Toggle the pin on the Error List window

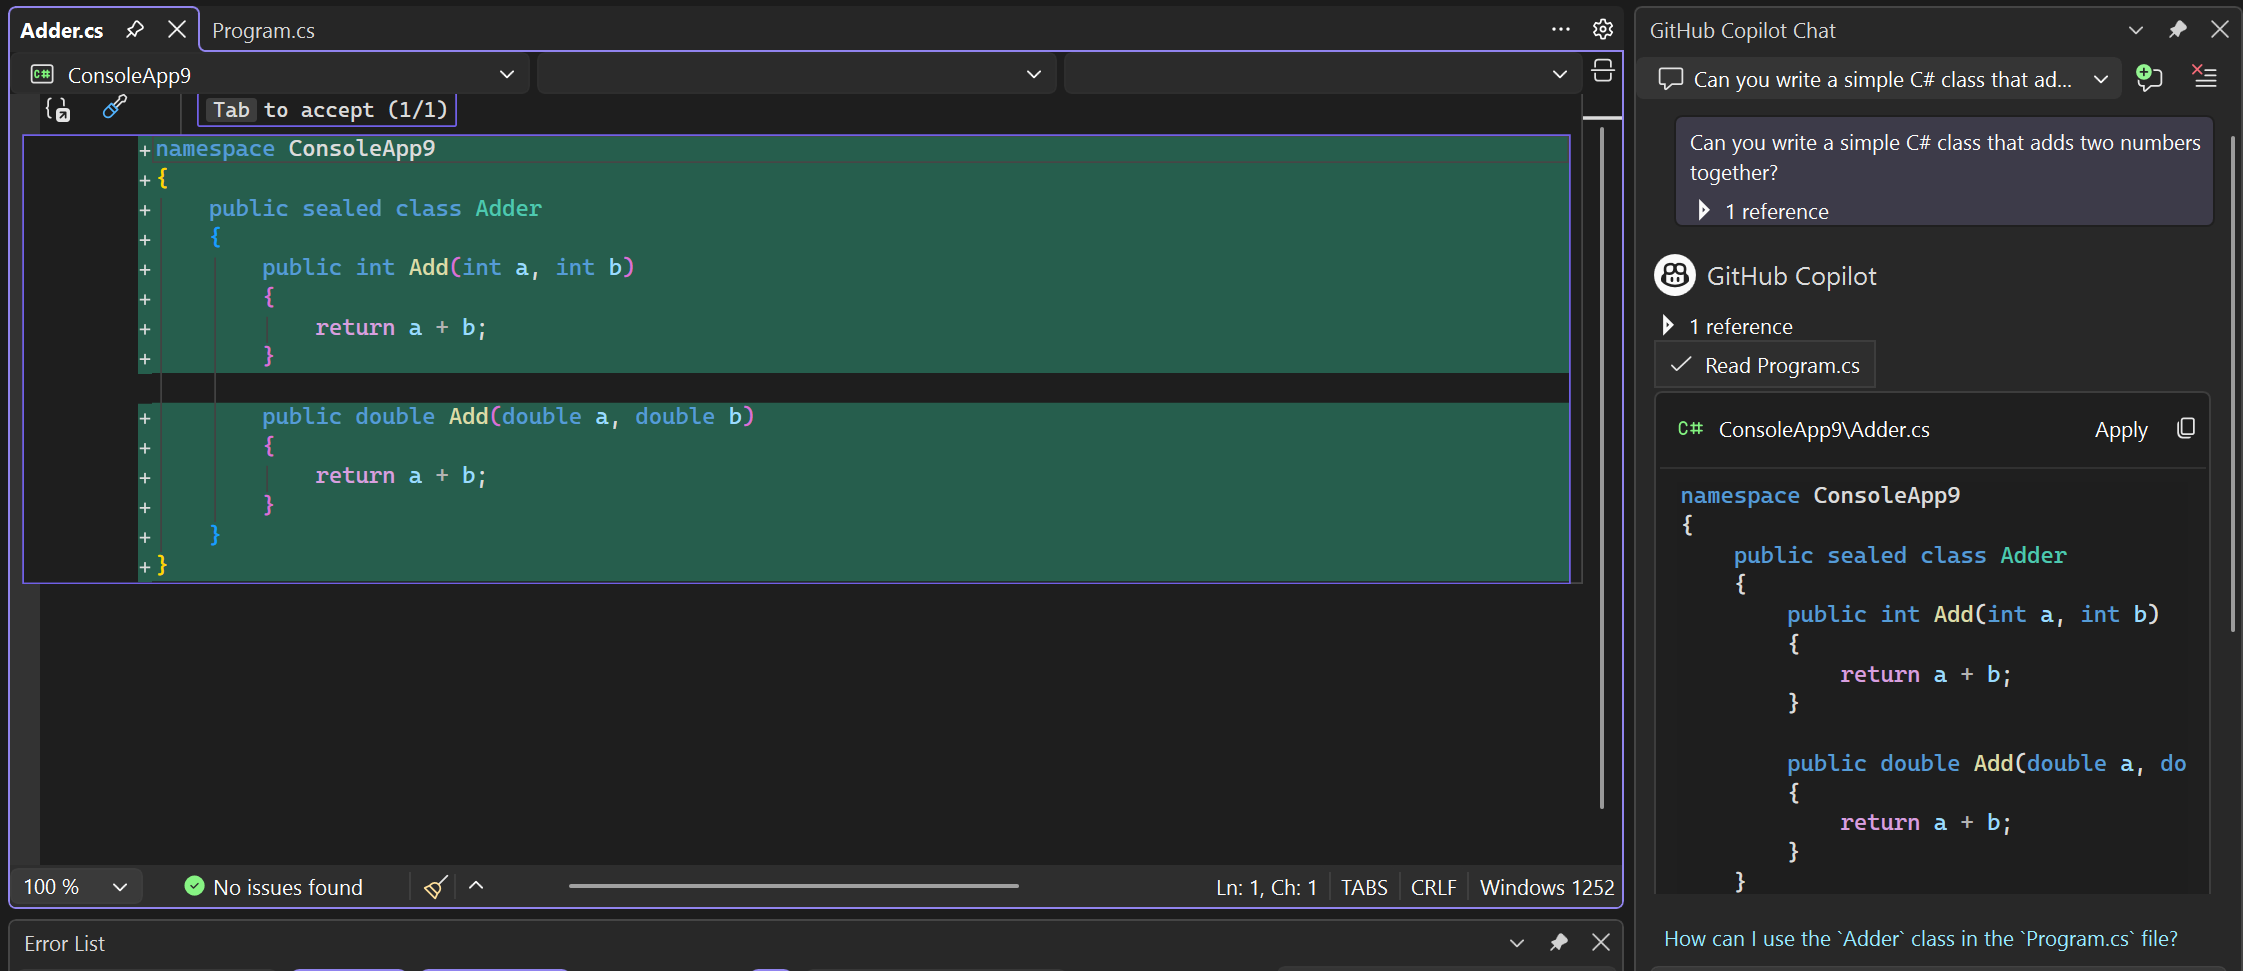pos(1559,942)
